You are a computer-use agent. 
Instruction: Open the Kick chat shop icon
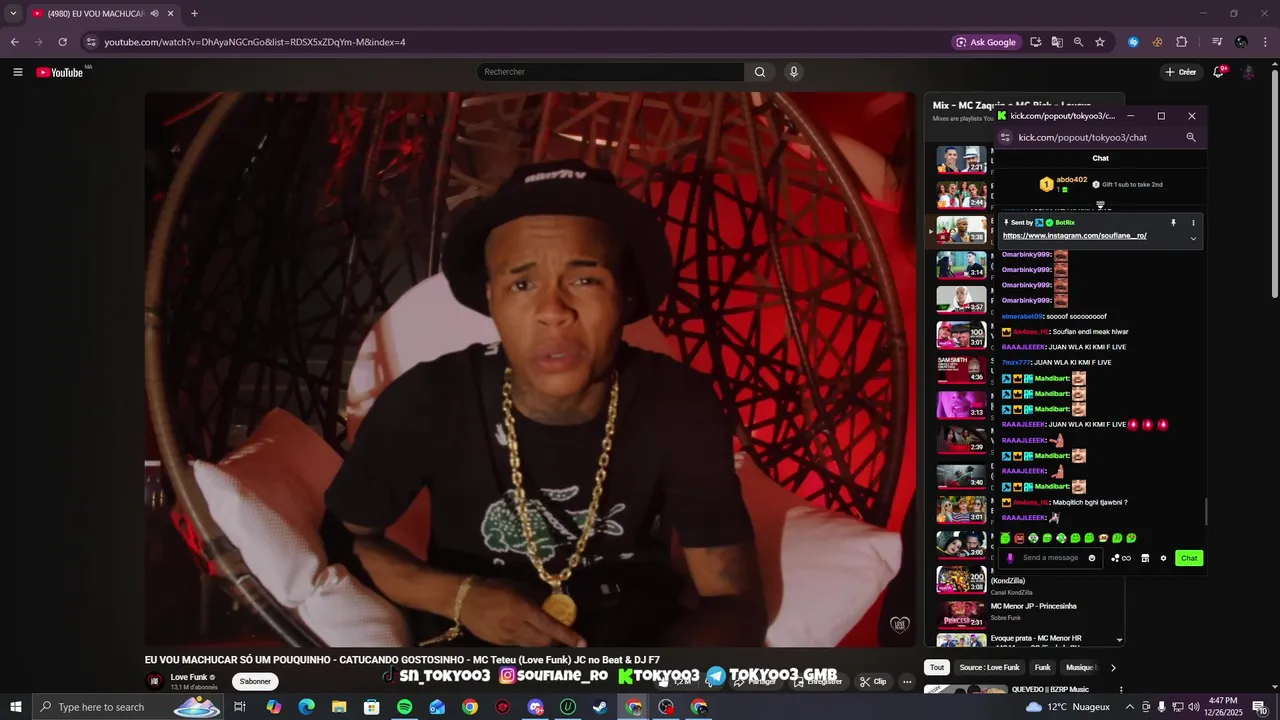1145,558
